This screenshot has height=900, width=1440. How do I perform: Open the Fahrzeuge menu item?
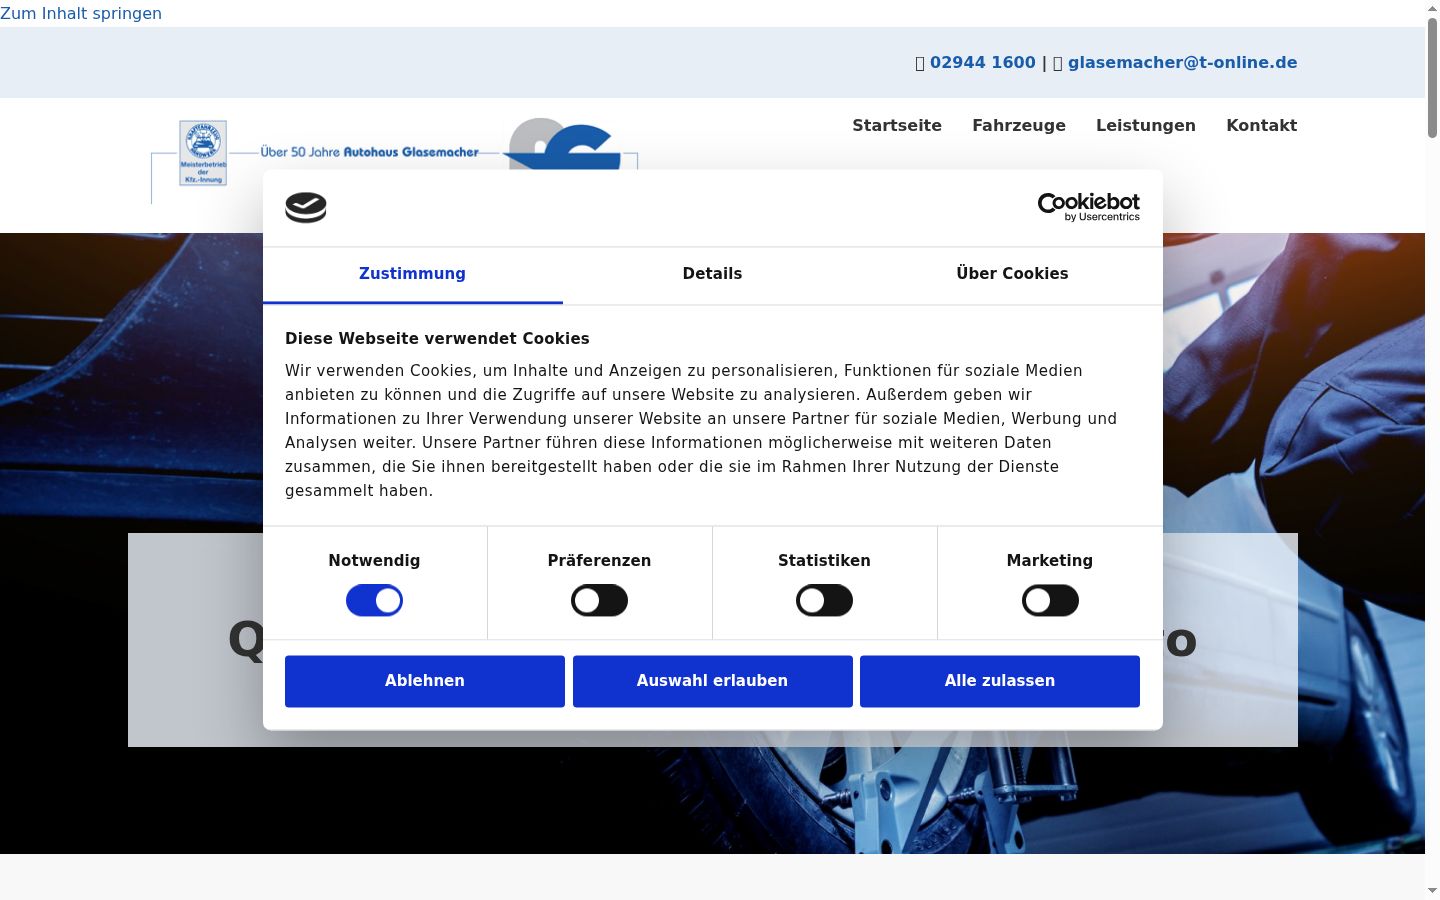coord(1019,125)
